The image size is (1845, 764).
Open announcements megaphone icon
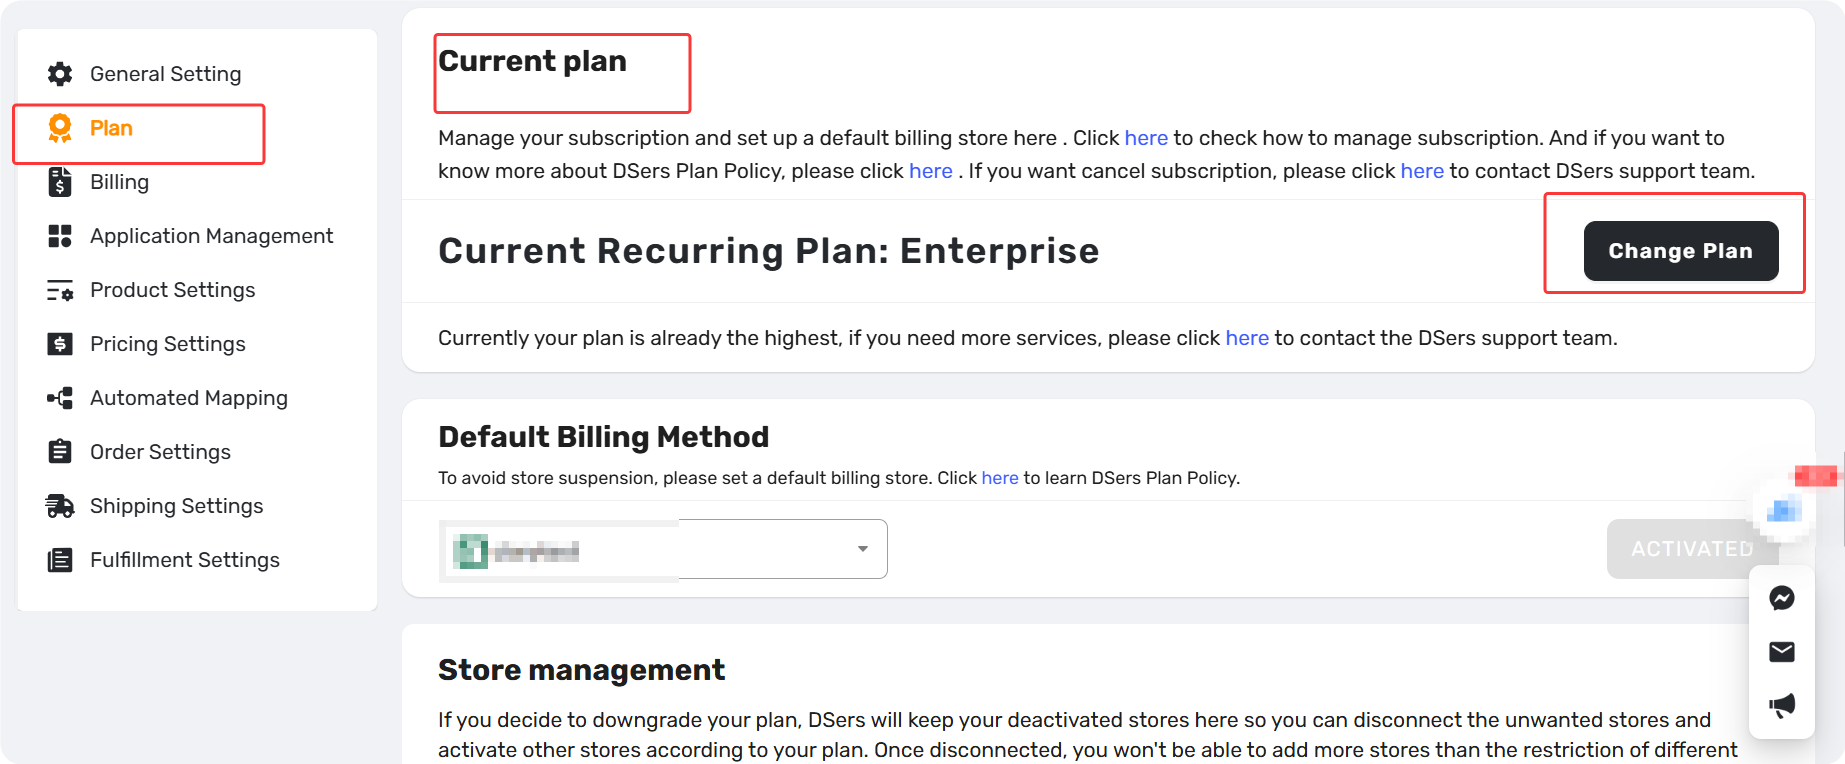1782,706
